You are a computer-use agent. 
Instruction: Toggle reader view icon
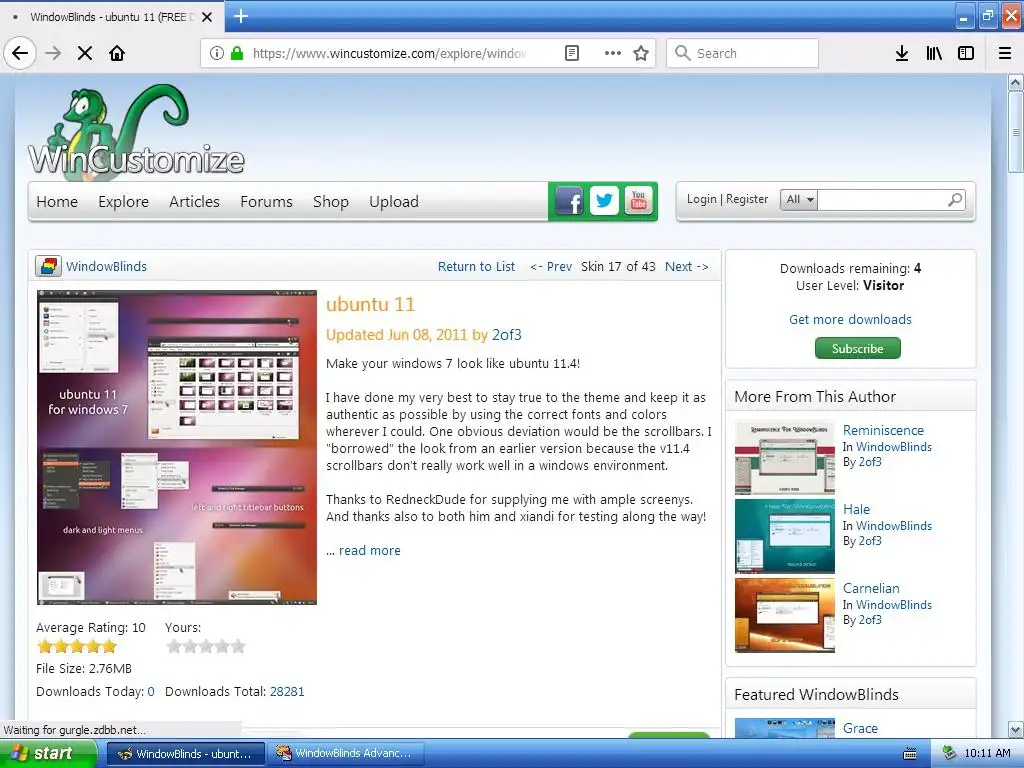click(571, 53)
